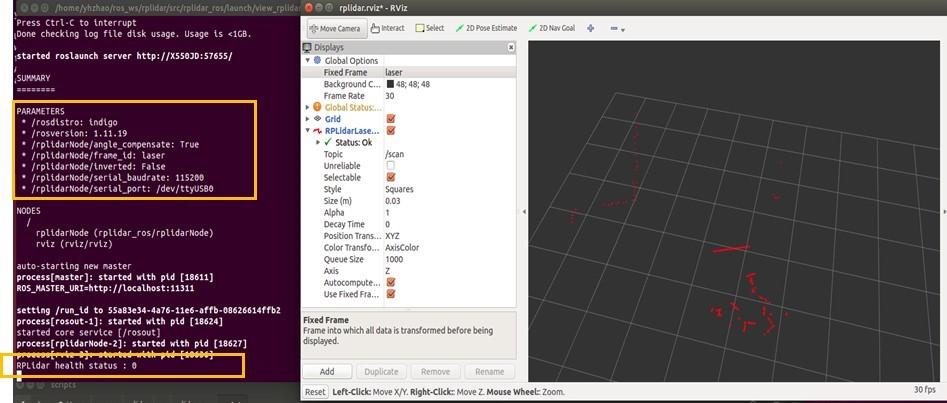
Task: Click the Reset button
Action: click(x=315, y=392)
